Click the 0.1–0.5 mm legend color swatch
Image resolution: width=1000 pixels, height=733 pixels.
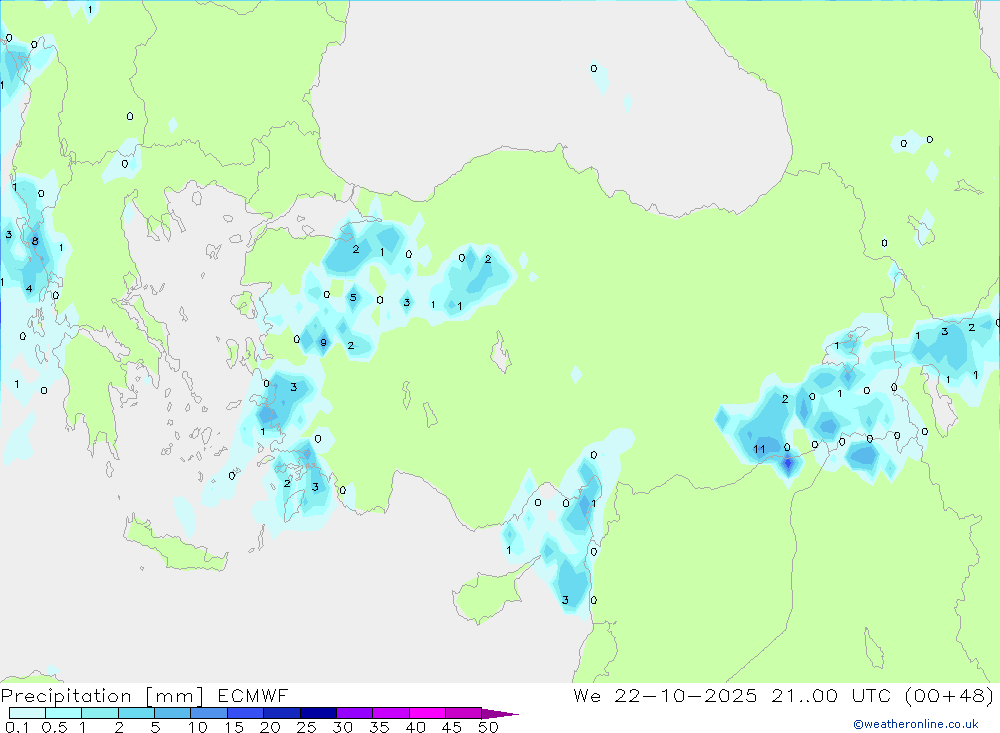pos(27,713)
